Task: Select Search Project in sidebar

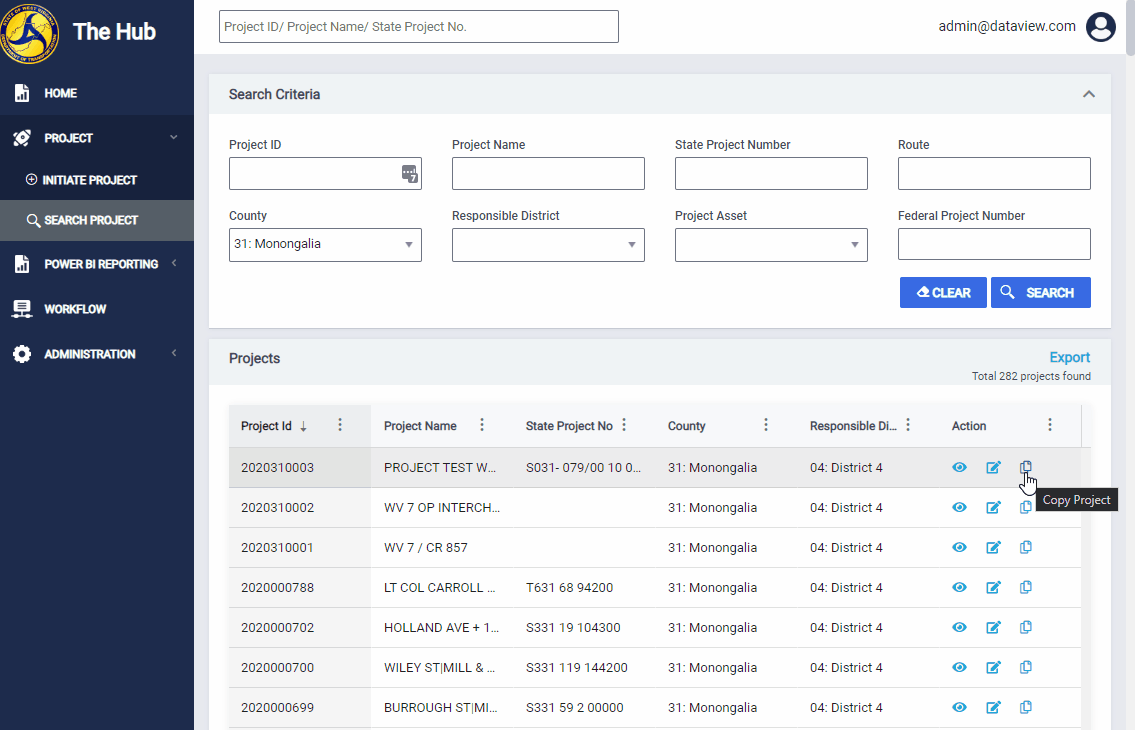Action: click(x=97, y=220)
